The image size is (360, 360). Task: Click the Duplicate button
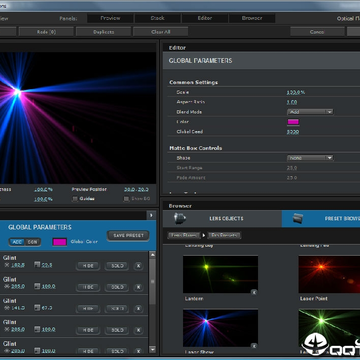click(103, 32)
